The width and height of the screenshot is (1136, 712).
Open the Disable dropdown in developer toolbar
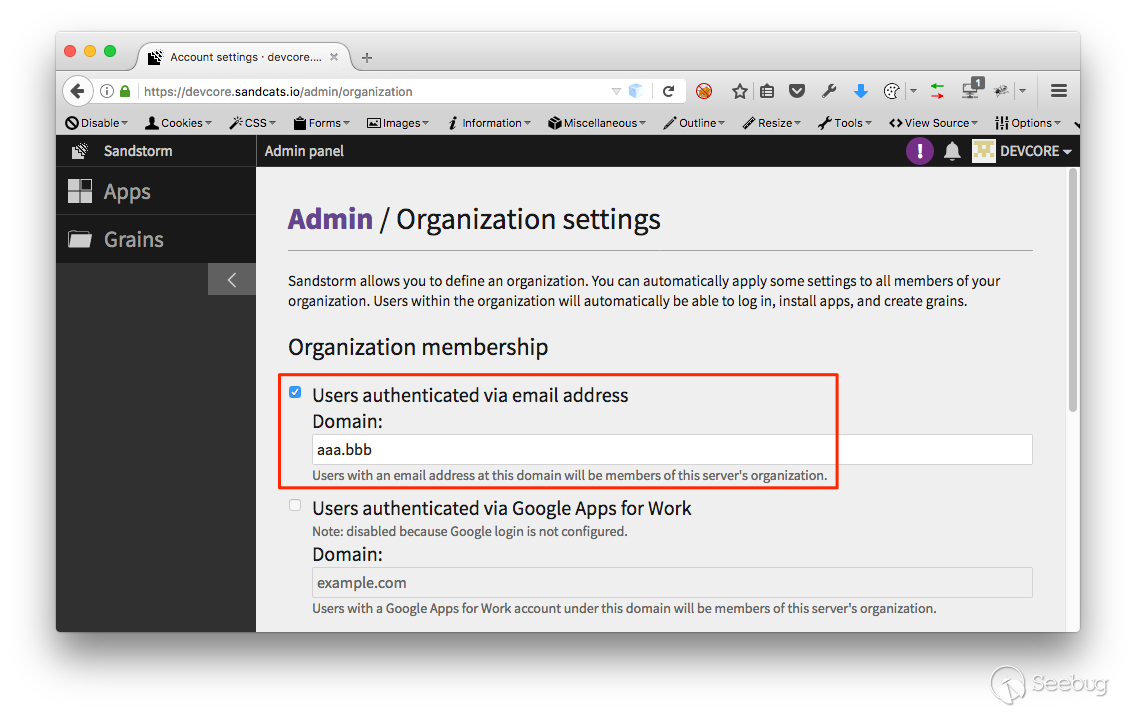pyautogui.click(x=96, y=123)
